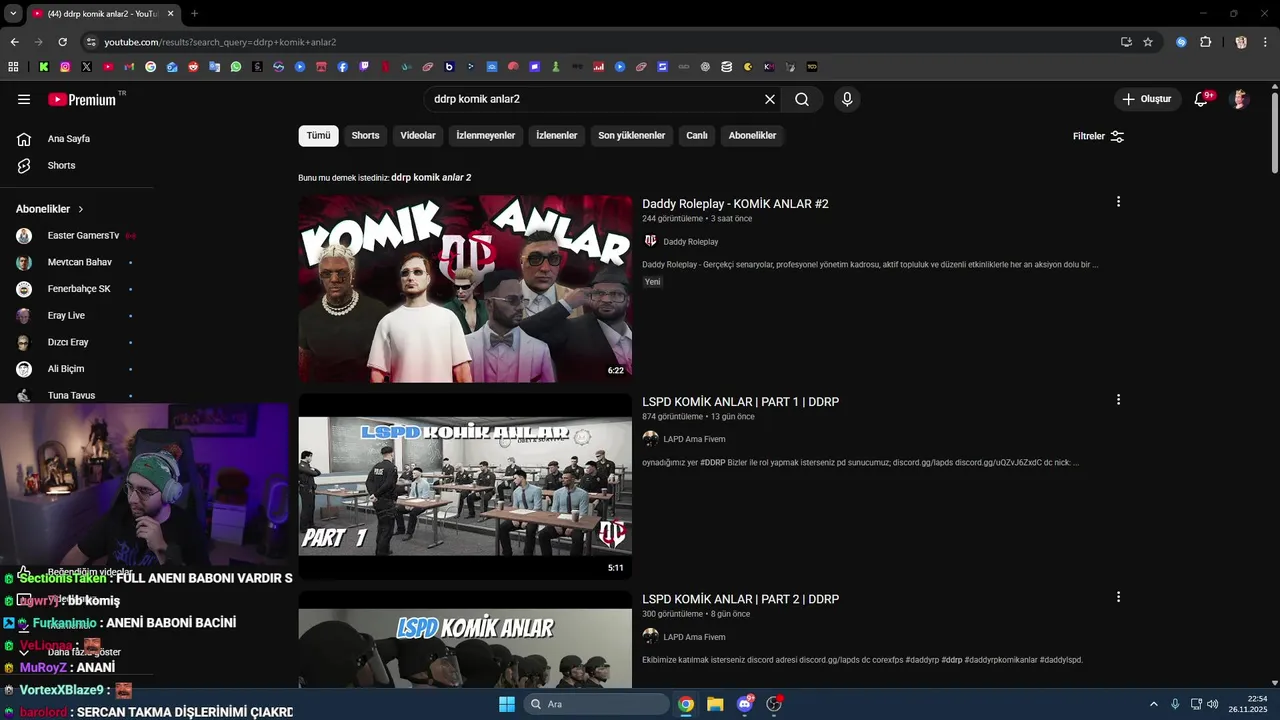1280x720 pixels.
Task: Open Discord from the taskbar
Action: point(745,704)
